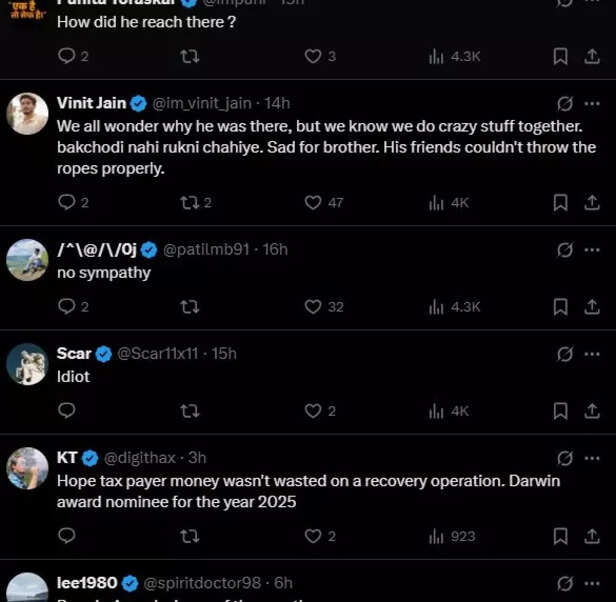
Task: Open more menu on patilmb91's tweet
Action: click(x=592, y=249)
